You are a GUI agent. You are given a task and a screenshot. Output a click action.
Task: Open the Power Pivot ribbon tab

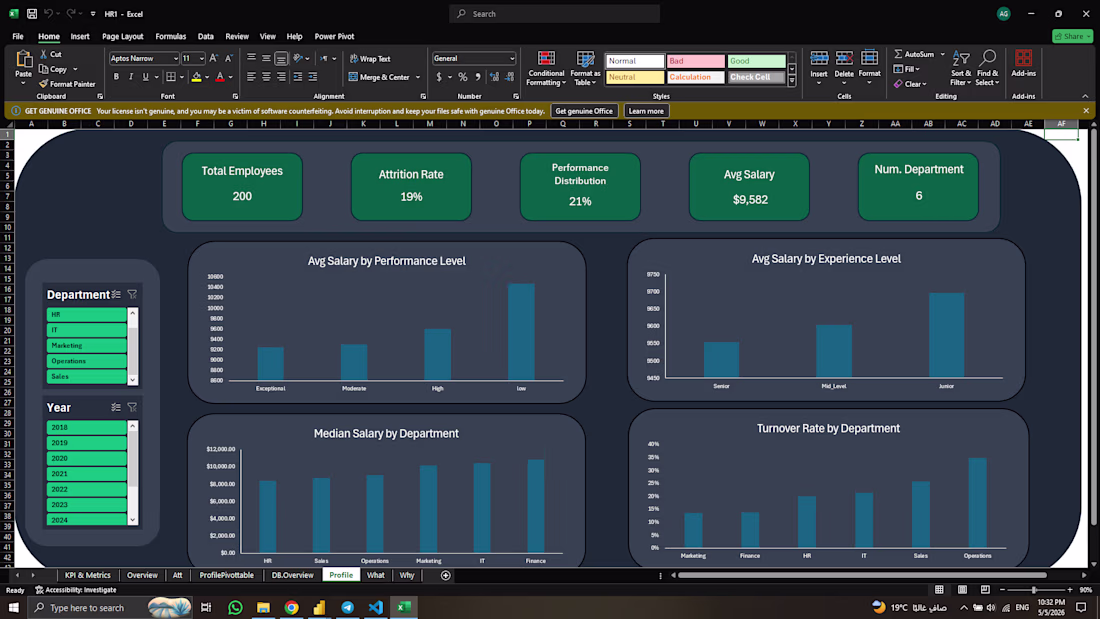(x=334, y=36)
